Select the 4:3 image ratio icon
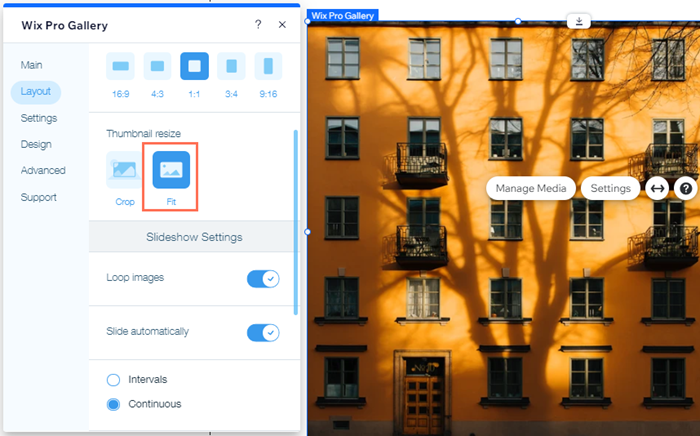700x436 pixels. [x=157, y=66]
